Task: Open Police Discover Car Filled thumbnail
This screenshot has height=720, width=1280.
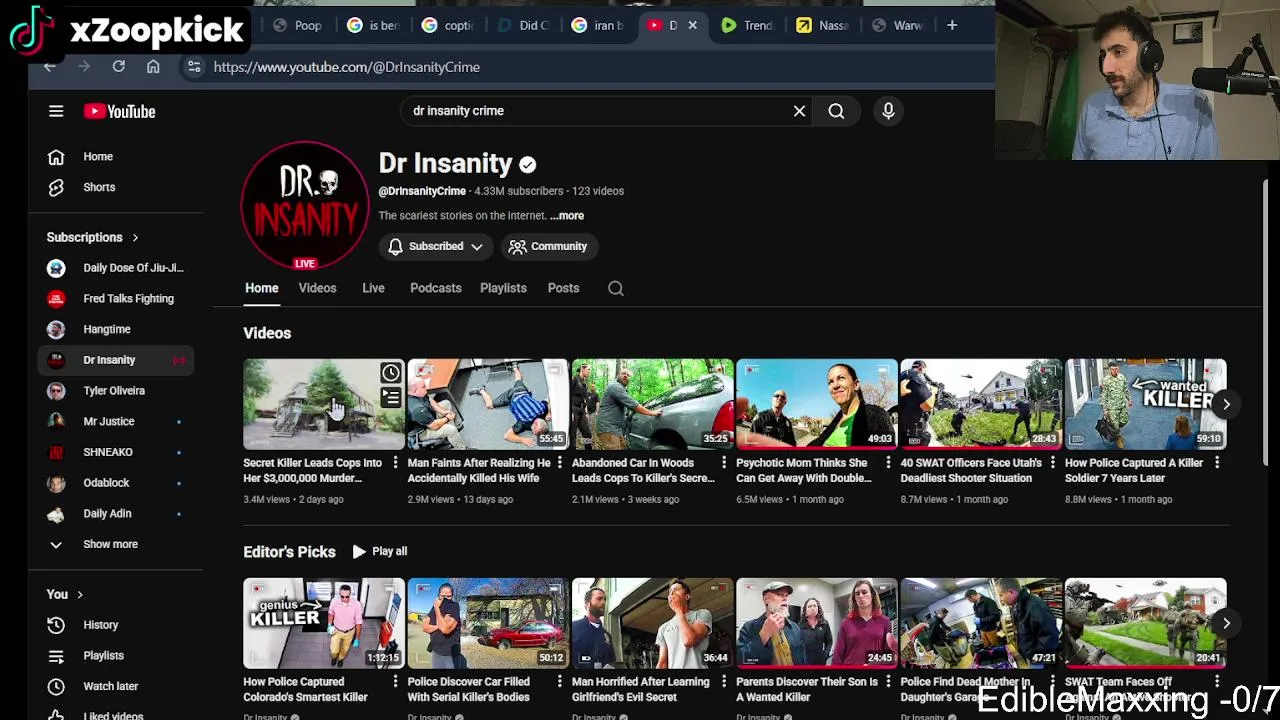Action: pos(488,623)
